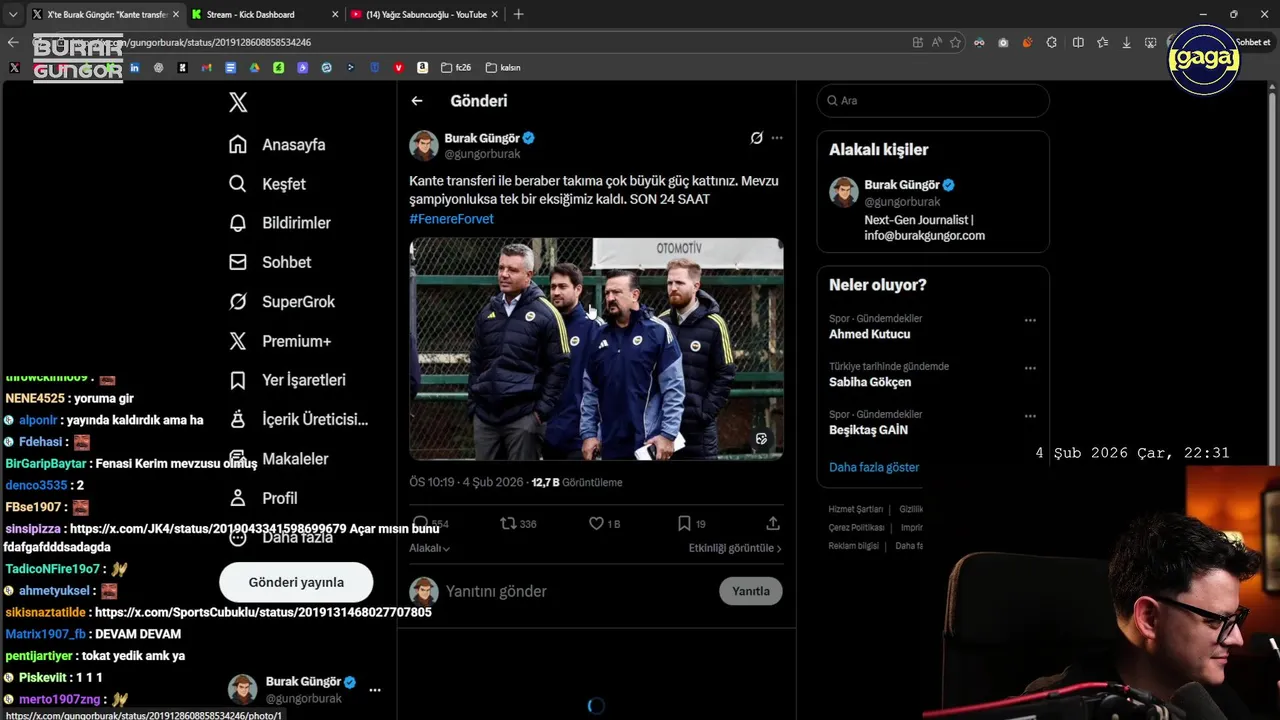The width and height of the screenshot is (1280, 720).
Task: Open Profil page
Action: 263,498
